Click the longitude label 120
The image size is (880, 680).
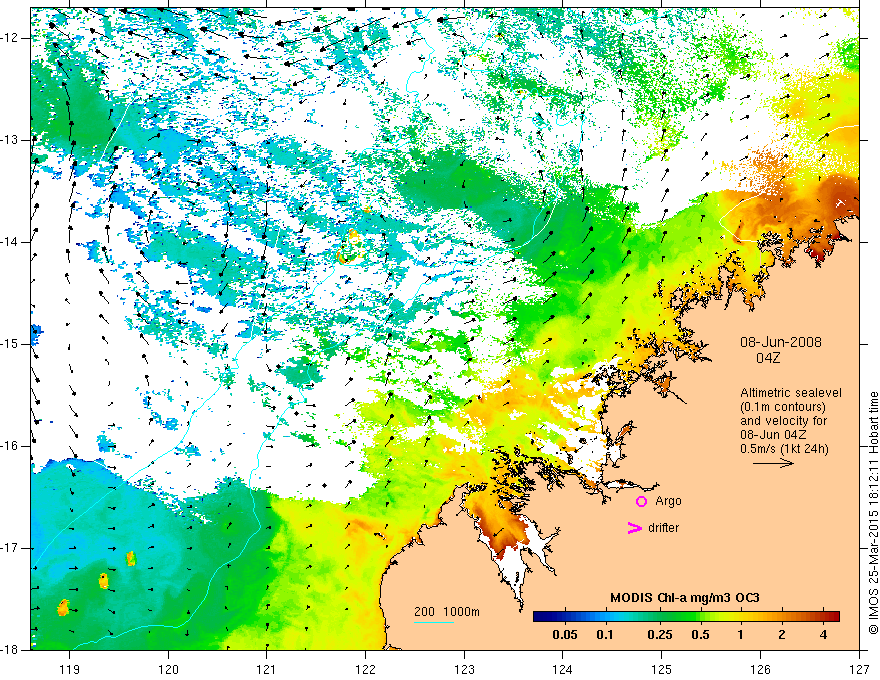168,669
